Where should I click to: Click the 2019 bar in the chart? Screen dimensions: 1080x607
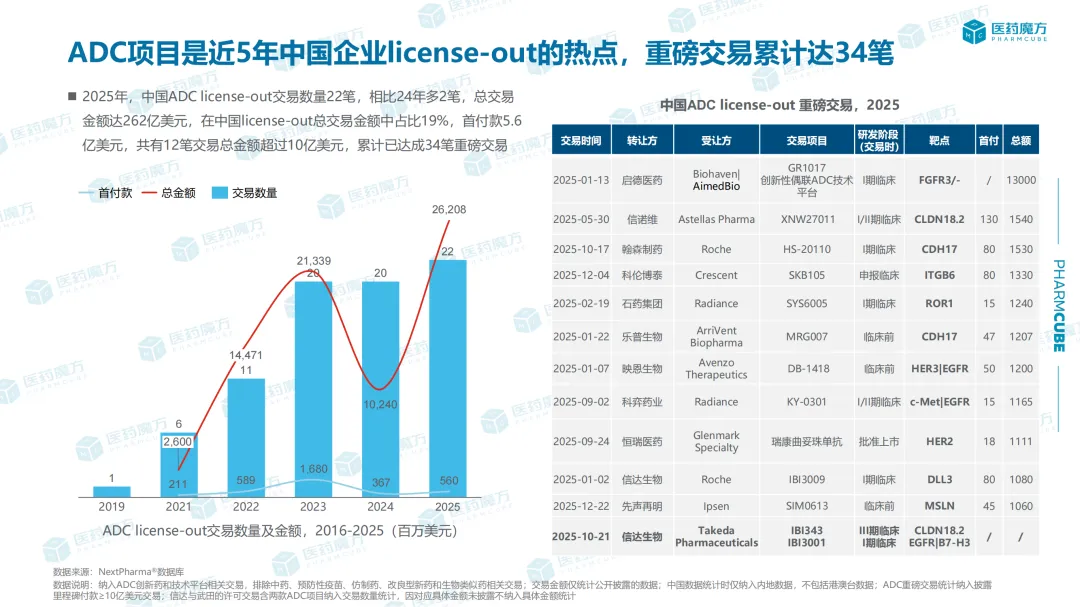click(x=112, y=492)
